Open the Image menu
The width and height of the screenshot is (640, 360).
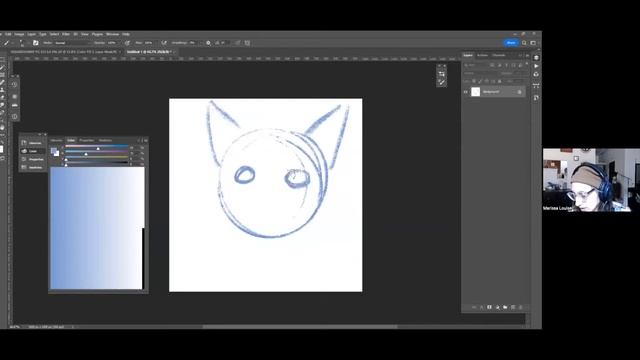19,34
